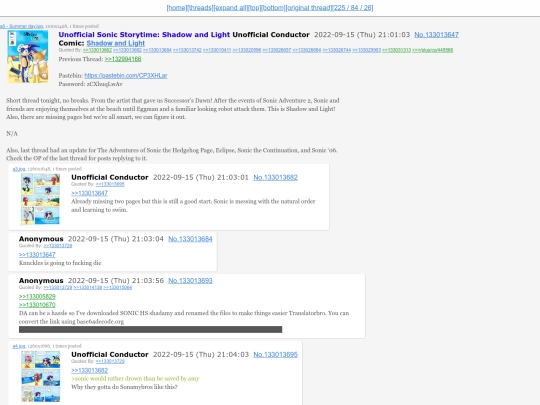This screenshot has width=540, height=405.
Task: Open the [threads] navigation link
Action: (x=200, y=8)
